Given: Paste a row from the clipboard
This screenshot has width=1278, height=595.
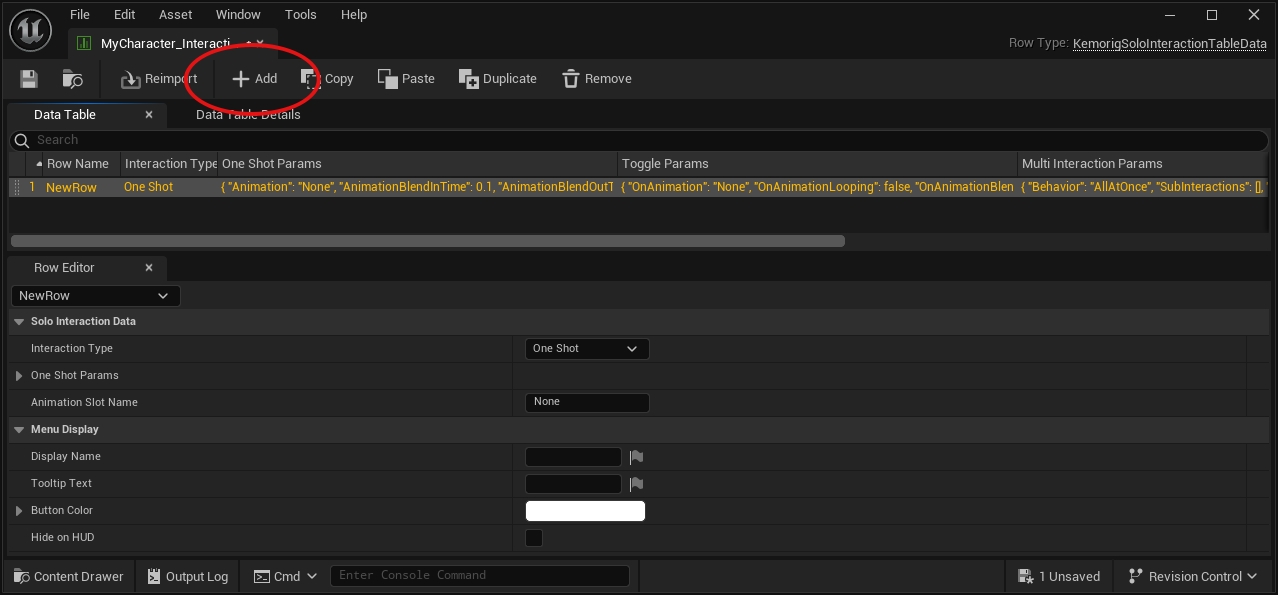Looking at the screenshot, I should 406,79.
